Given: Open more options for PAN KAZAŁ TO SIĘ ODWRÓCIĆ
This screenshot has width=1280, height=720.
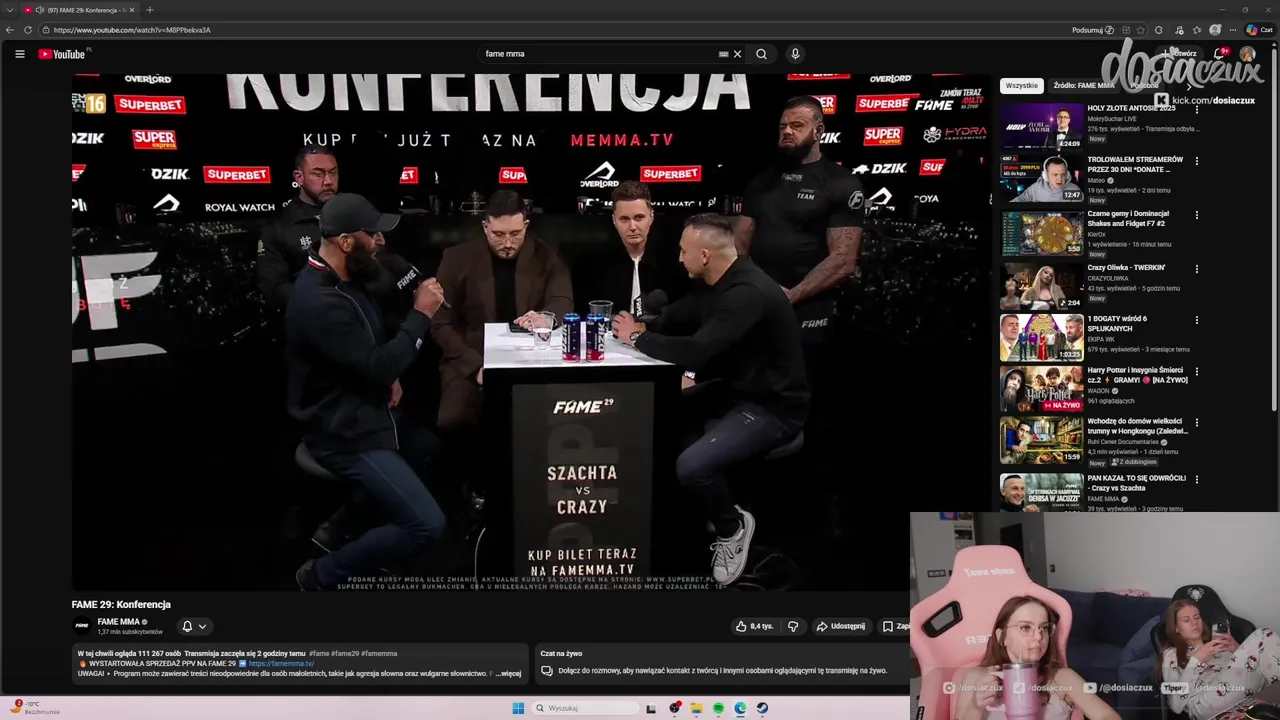Looking at the screenshot, I should [1196, 479].
